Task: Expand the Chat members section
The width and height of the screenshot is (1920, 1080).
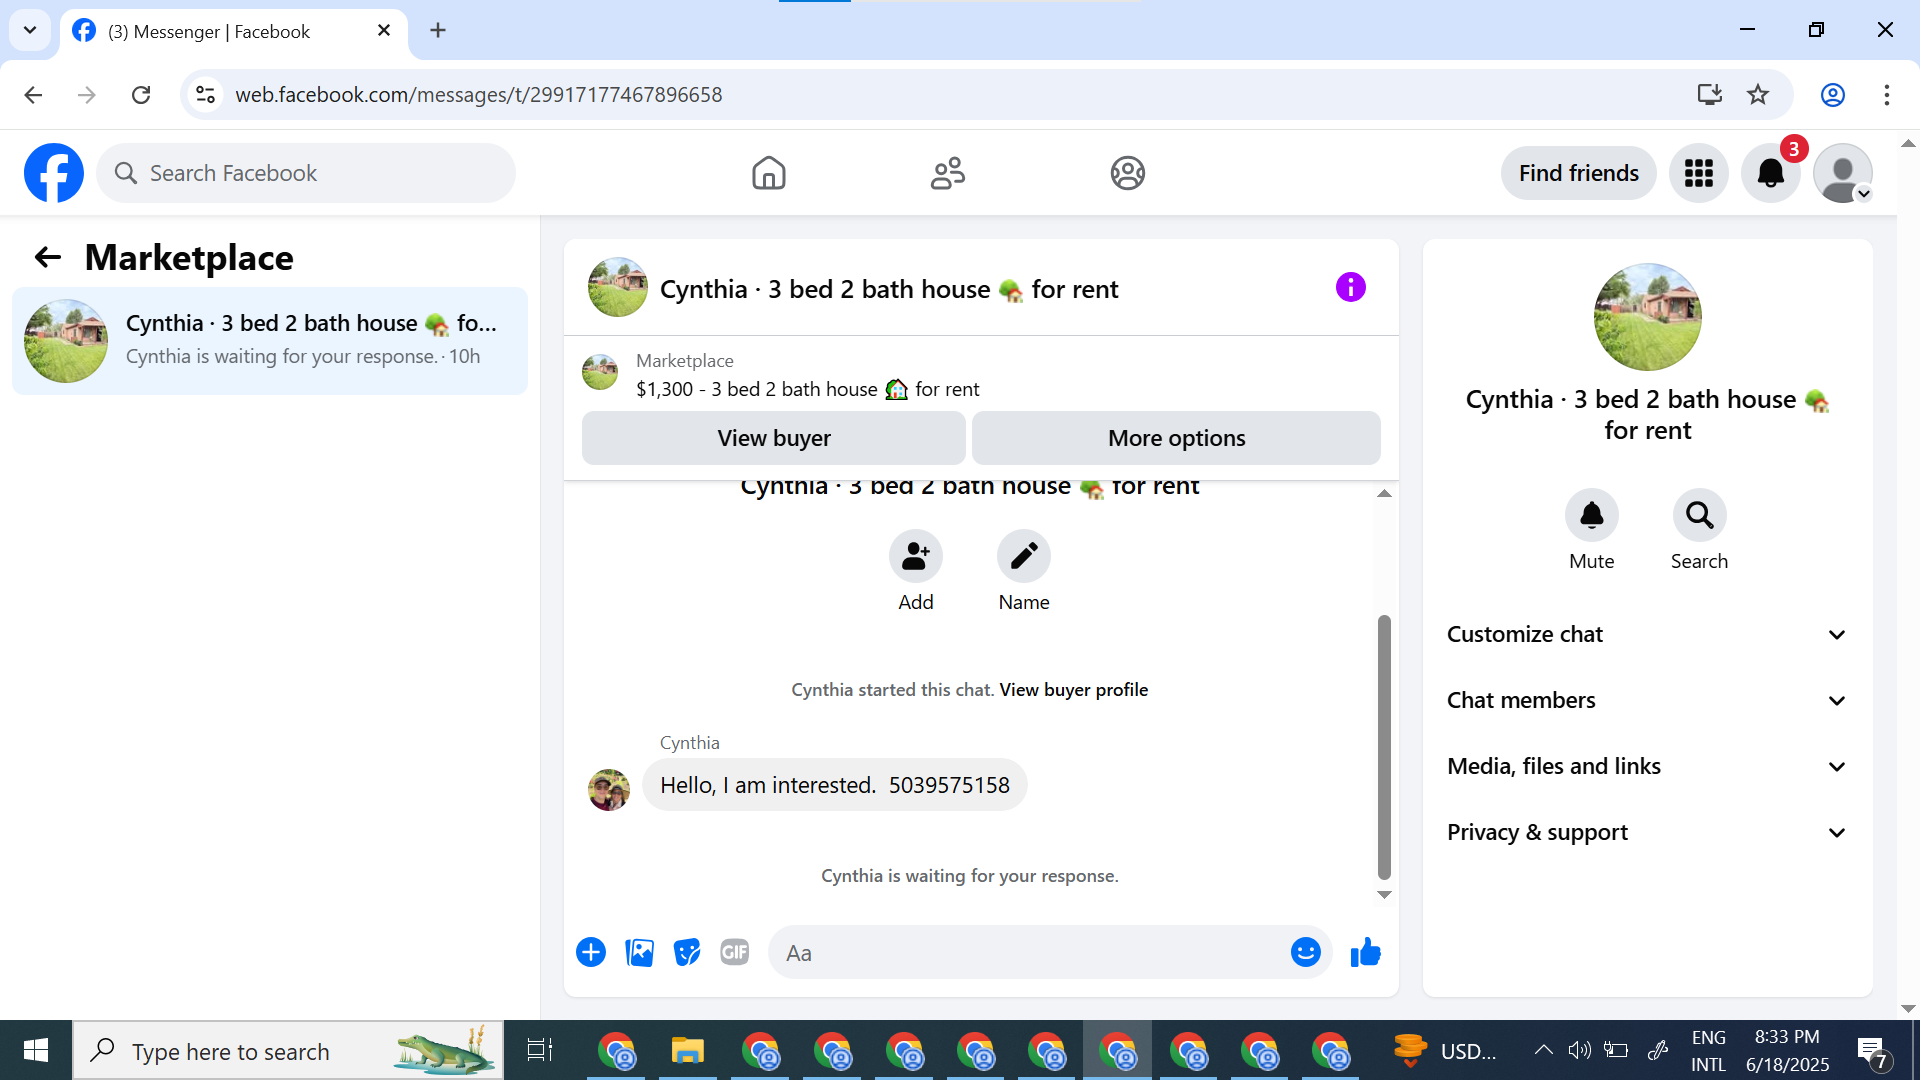Action: coord(1646,701)
